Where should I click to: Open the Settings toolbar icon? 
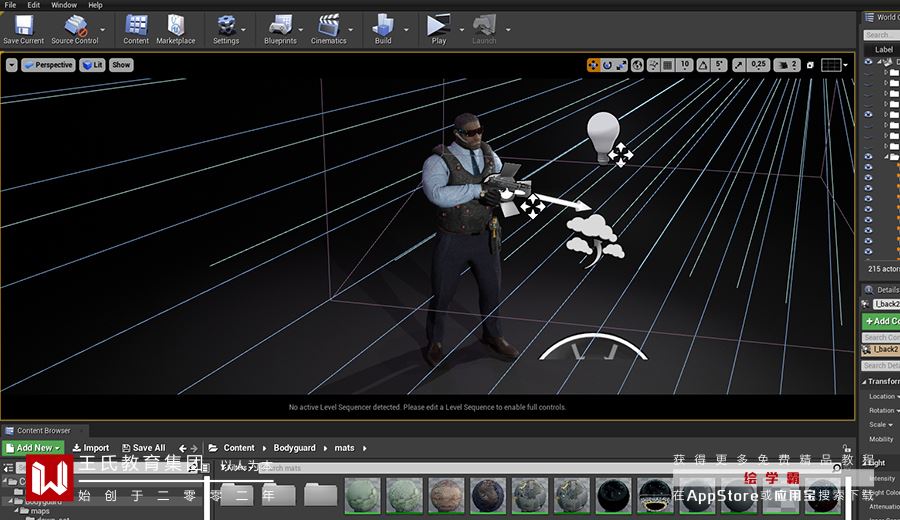226,29
